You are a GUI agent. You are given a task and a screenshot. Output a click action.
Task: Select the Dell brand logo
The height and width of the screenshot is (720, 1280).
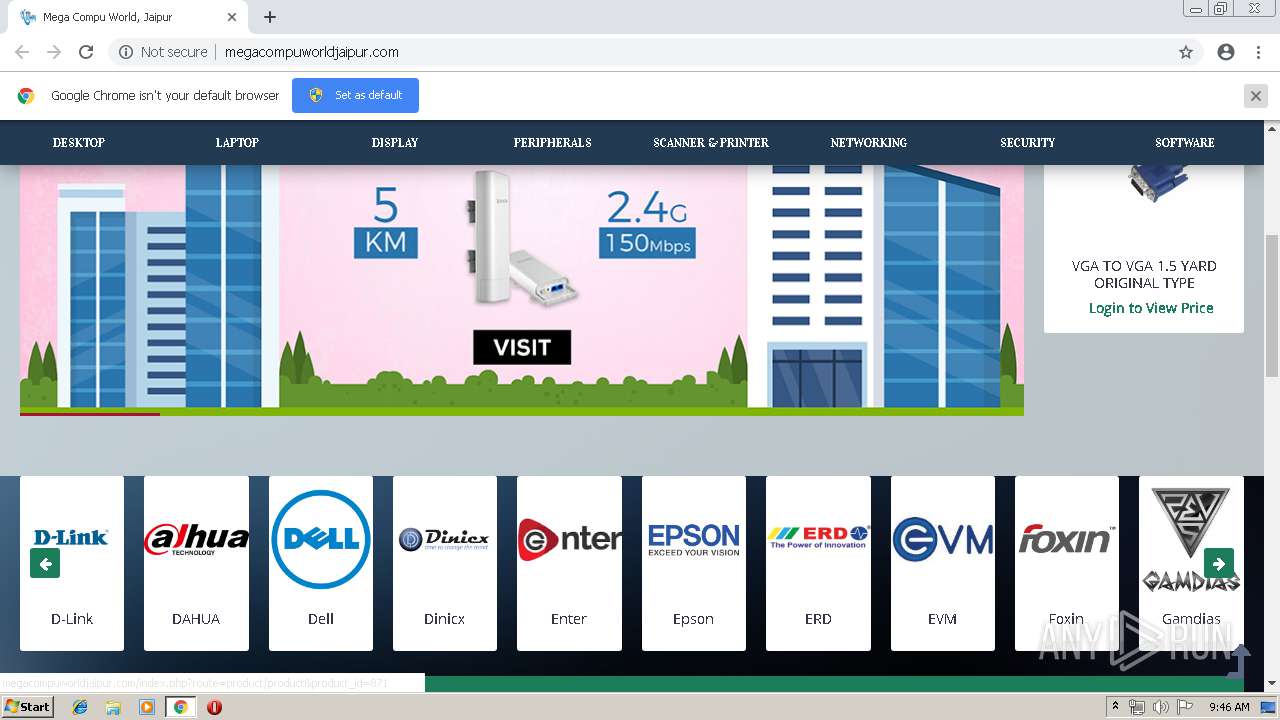pos(321,539)
